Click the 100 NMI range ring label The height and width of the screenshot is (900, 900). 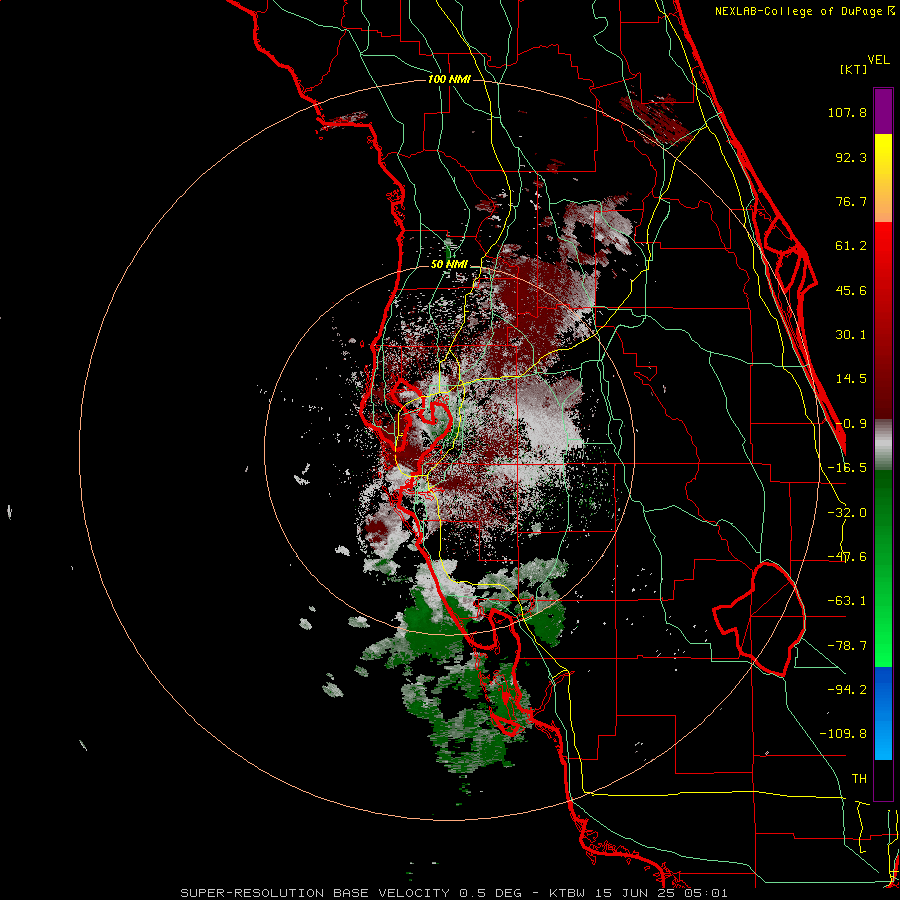[449, 79]
